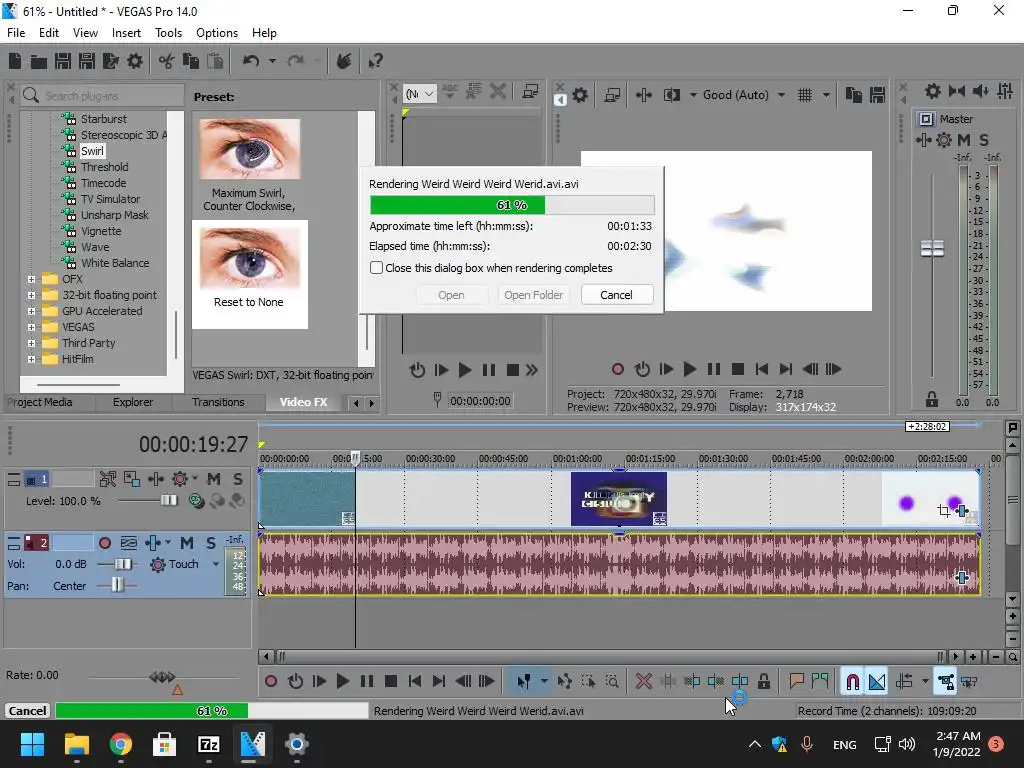
Task: Expand the VEGAS folder
Action: [31, 327]
